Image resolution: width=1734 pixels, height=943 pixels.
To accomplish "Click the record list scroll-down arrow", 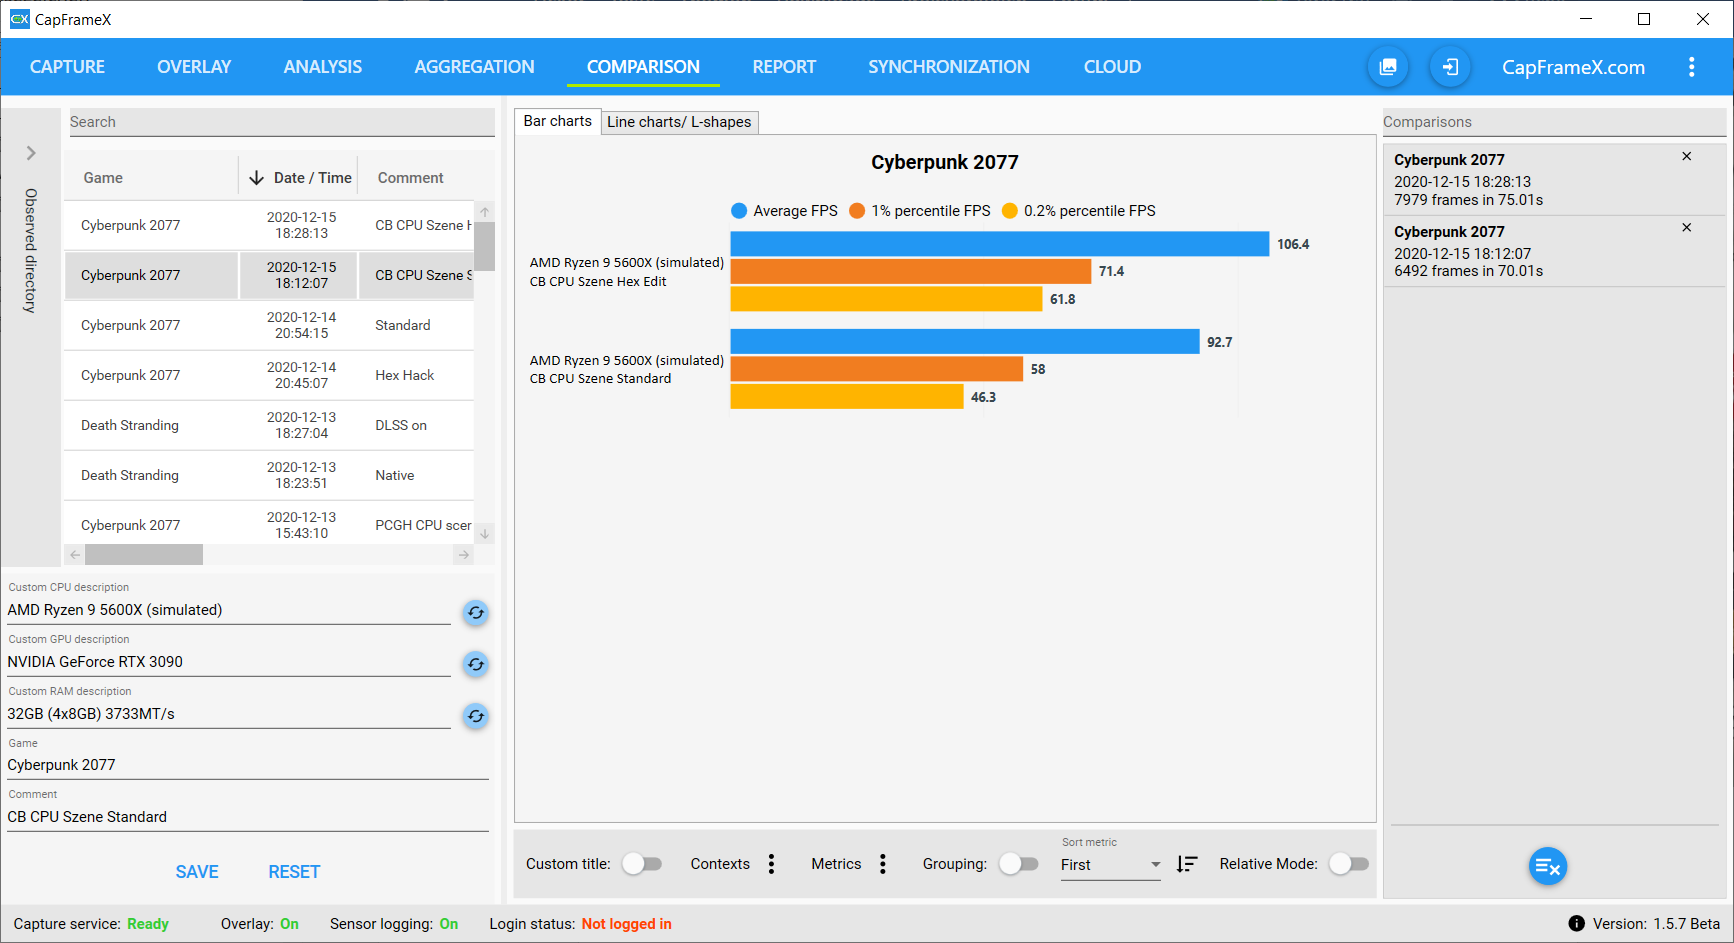I will tap(484, 534).
